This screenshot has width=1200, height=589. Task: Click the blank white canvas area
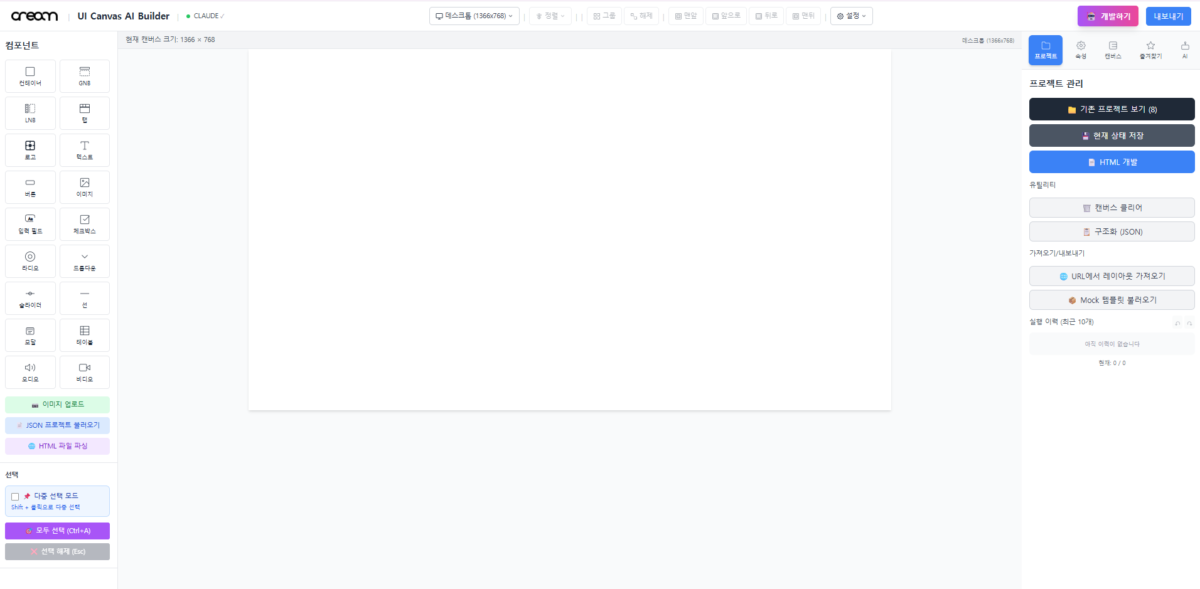click(569, 230)
